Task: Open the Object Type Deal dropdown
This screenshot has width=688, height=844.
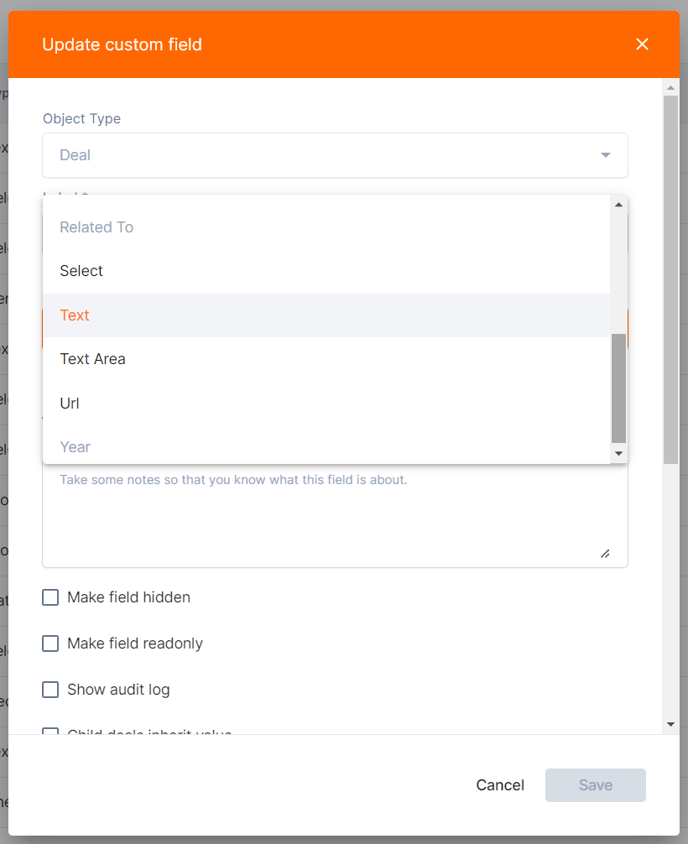Action: point(335,155)
